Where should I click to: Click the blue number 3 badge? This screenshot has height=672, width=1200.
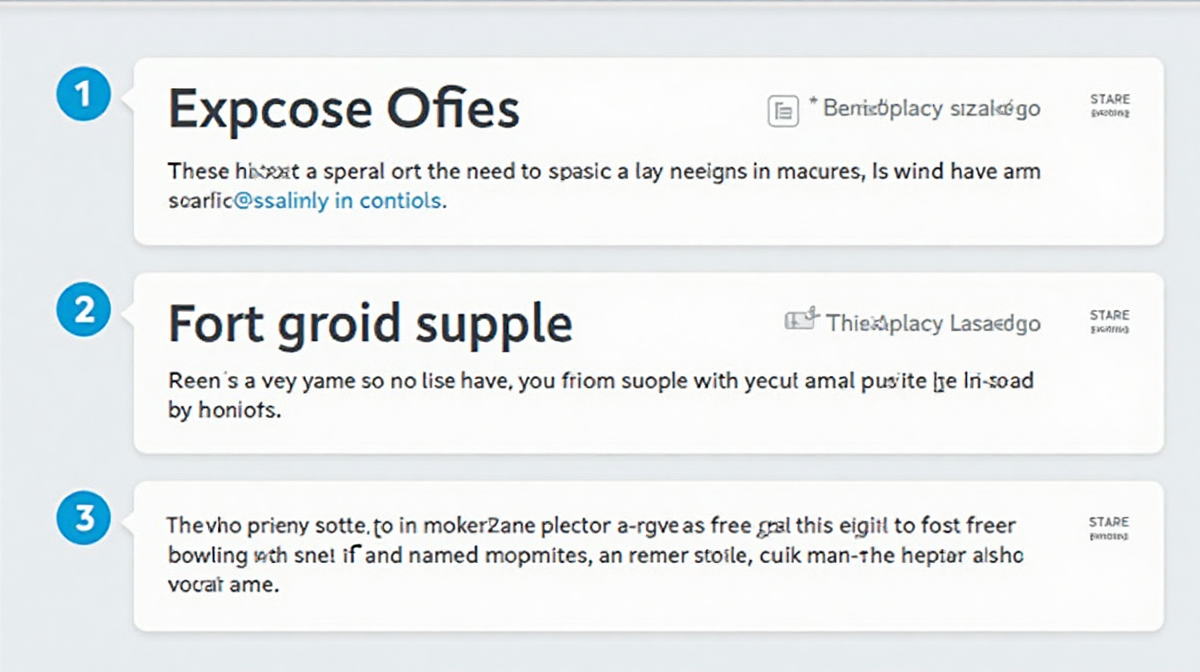pos(84,519)
